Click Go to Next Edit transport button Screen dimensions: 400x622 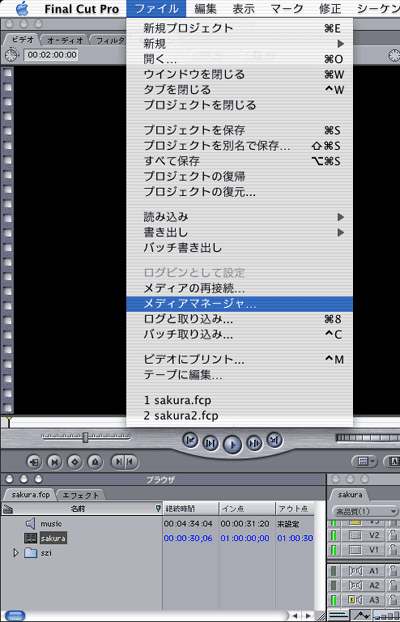click(275, 440)
